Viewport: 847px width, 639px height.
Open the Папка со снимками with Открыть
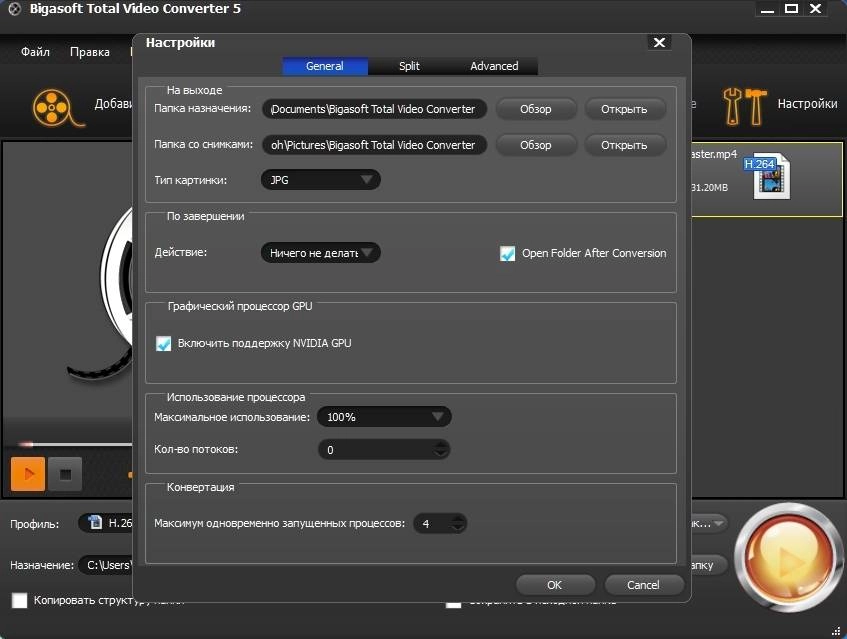click(x=624, y=145)
